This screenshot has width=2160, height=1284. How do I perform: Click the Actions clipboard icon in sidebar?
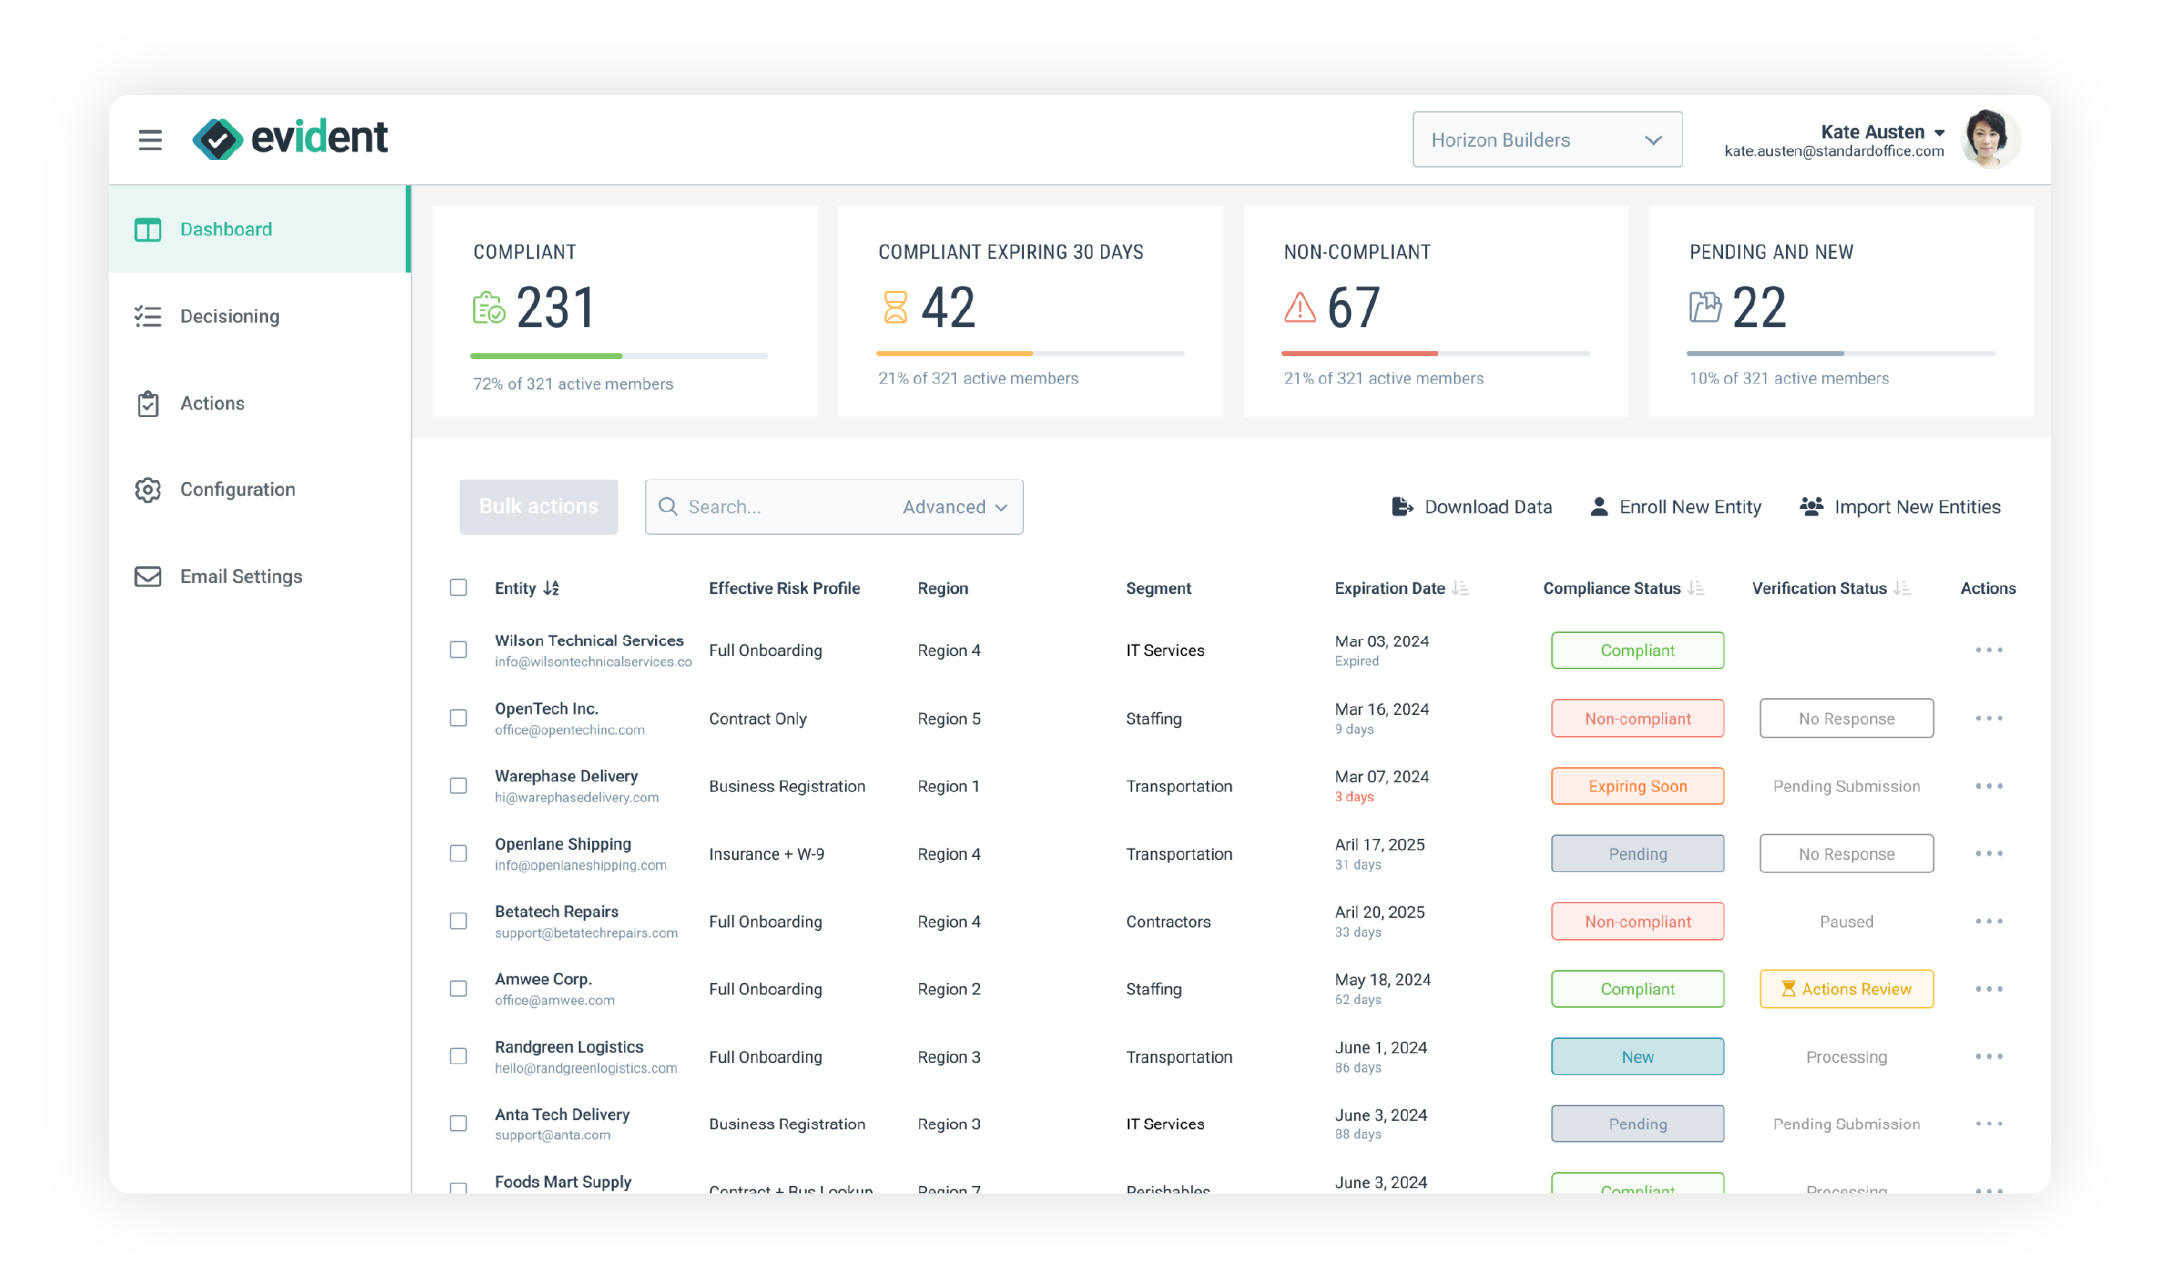pyautogui.click(x=148, y=403)
